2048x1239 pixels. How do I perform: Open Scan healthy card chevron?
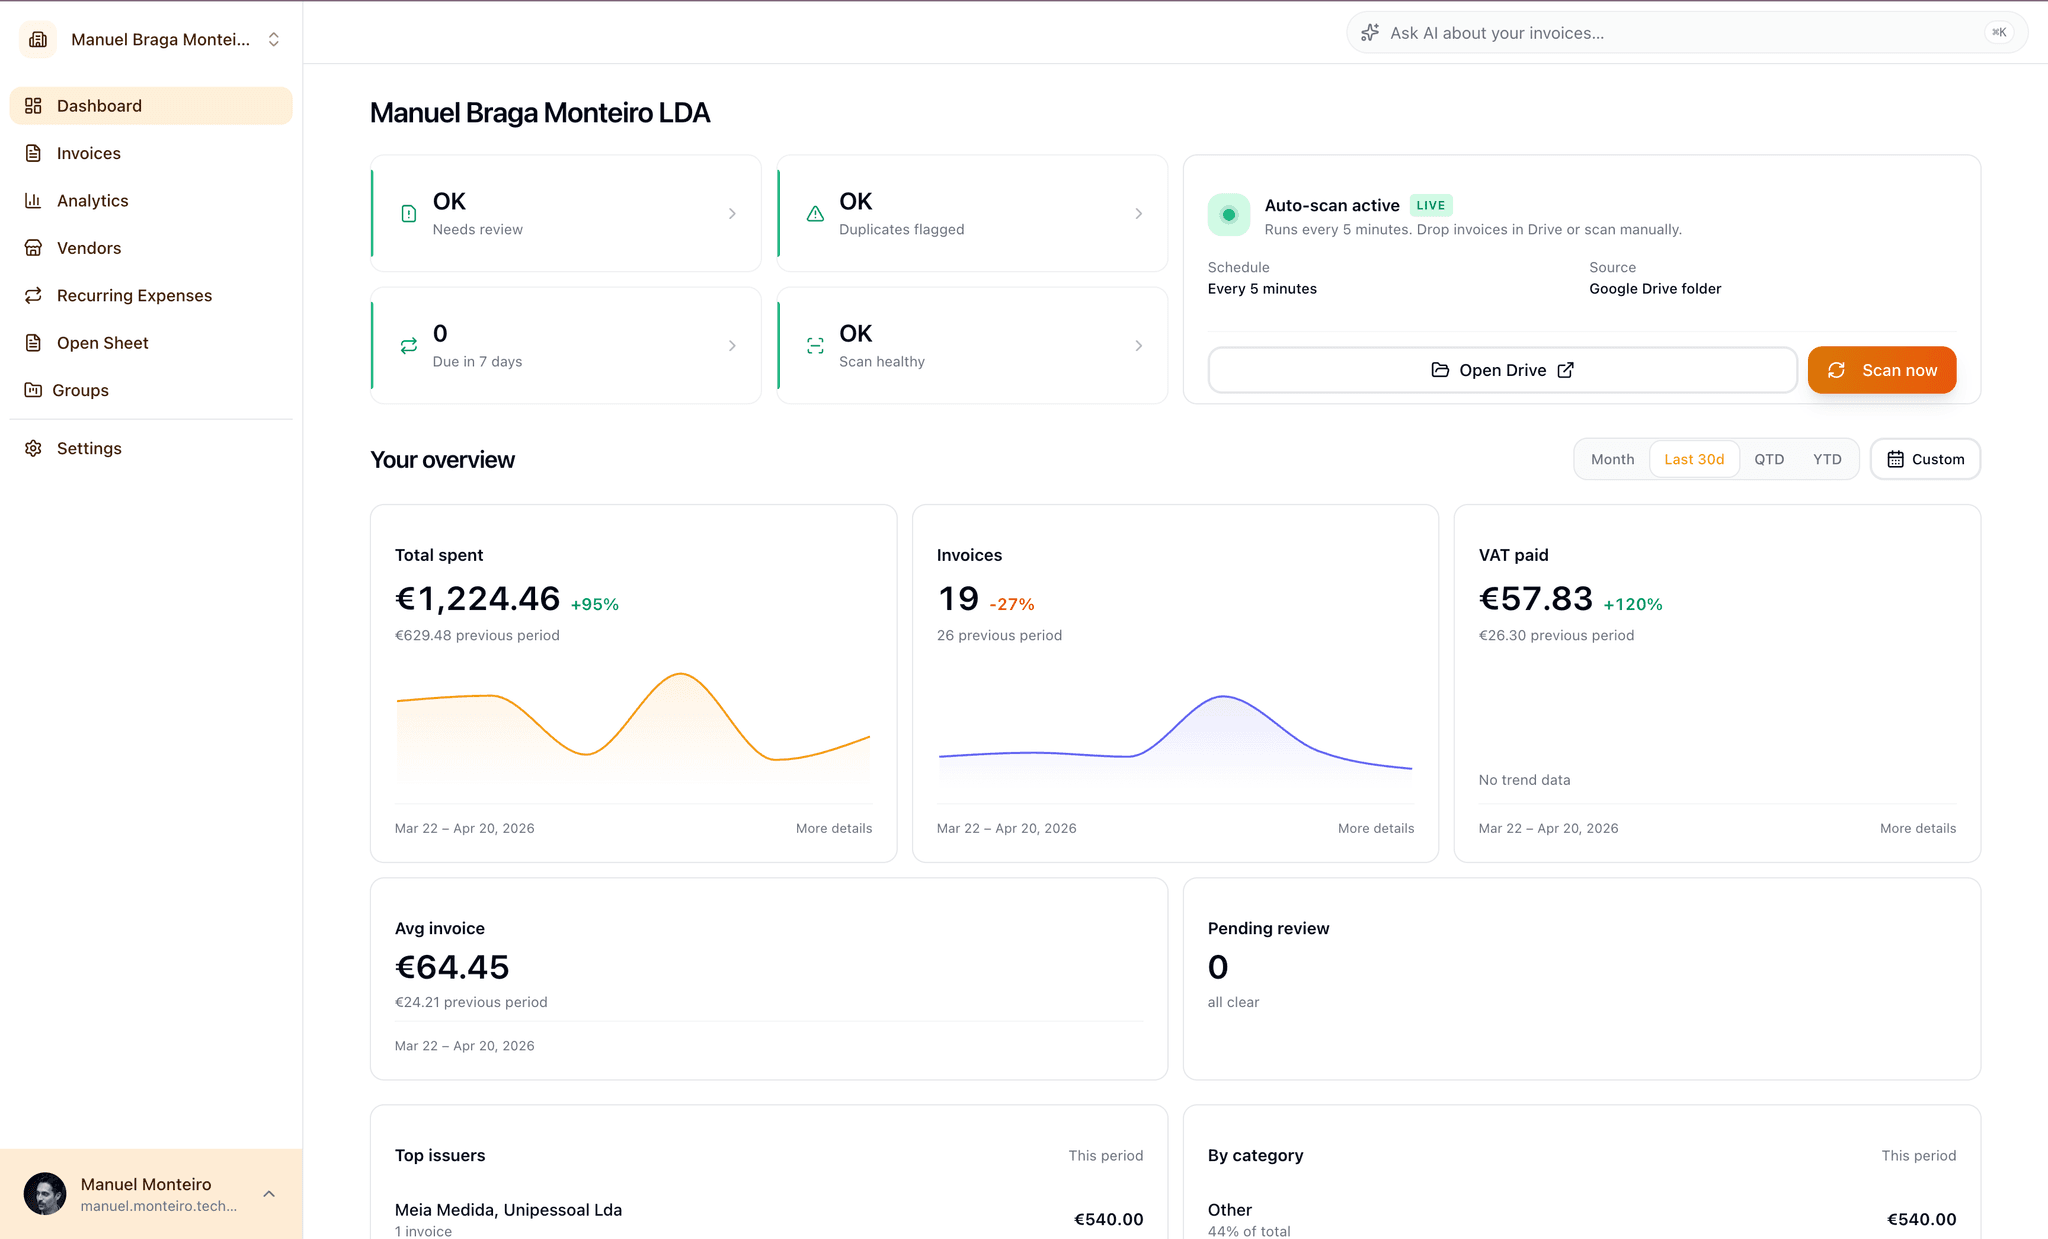1138,346
